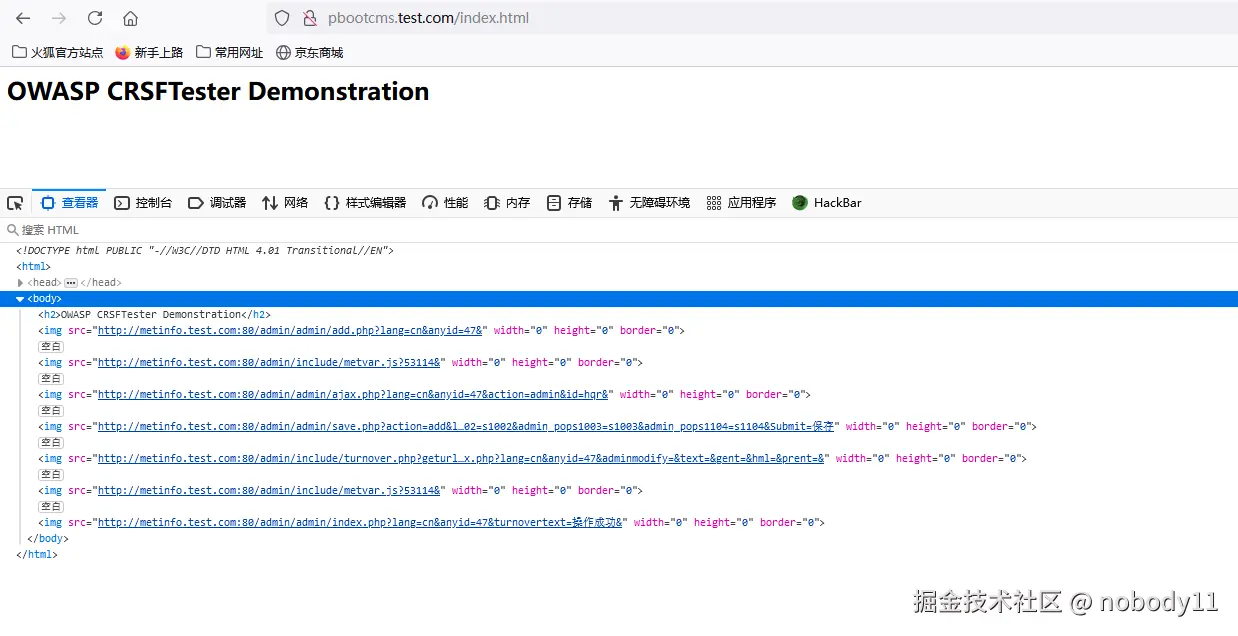1238x636 pixels.
Task: Expand the <head> node triangle
Action: pos(21,283)
